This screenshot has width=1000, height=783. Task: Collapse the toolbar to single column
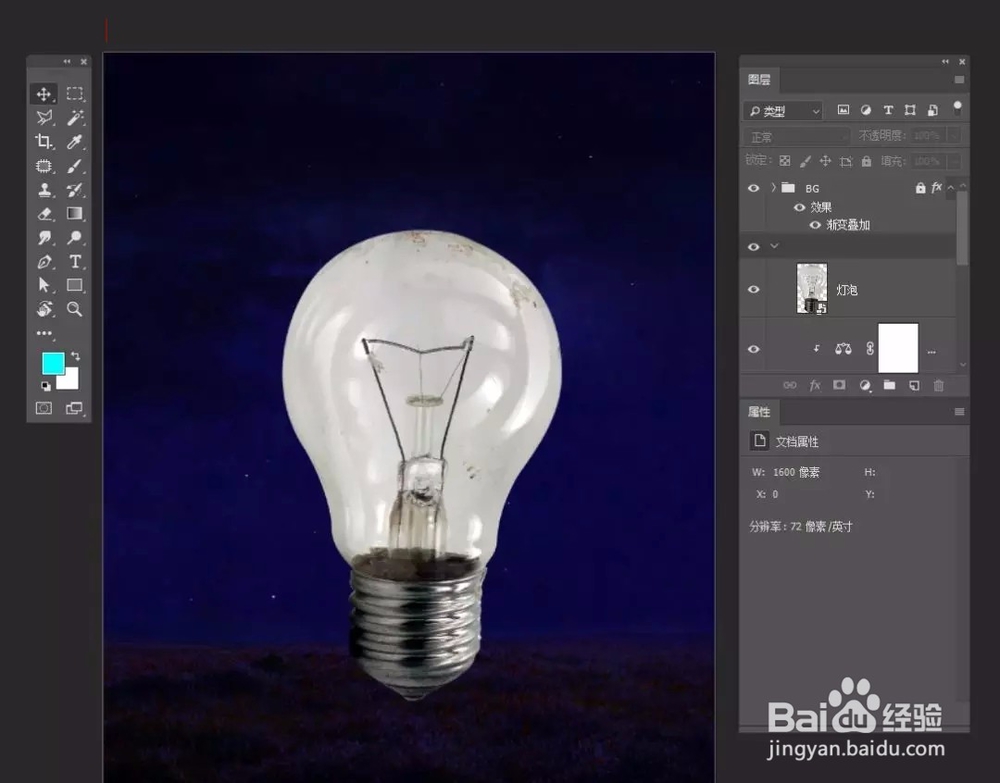[67, 61]
